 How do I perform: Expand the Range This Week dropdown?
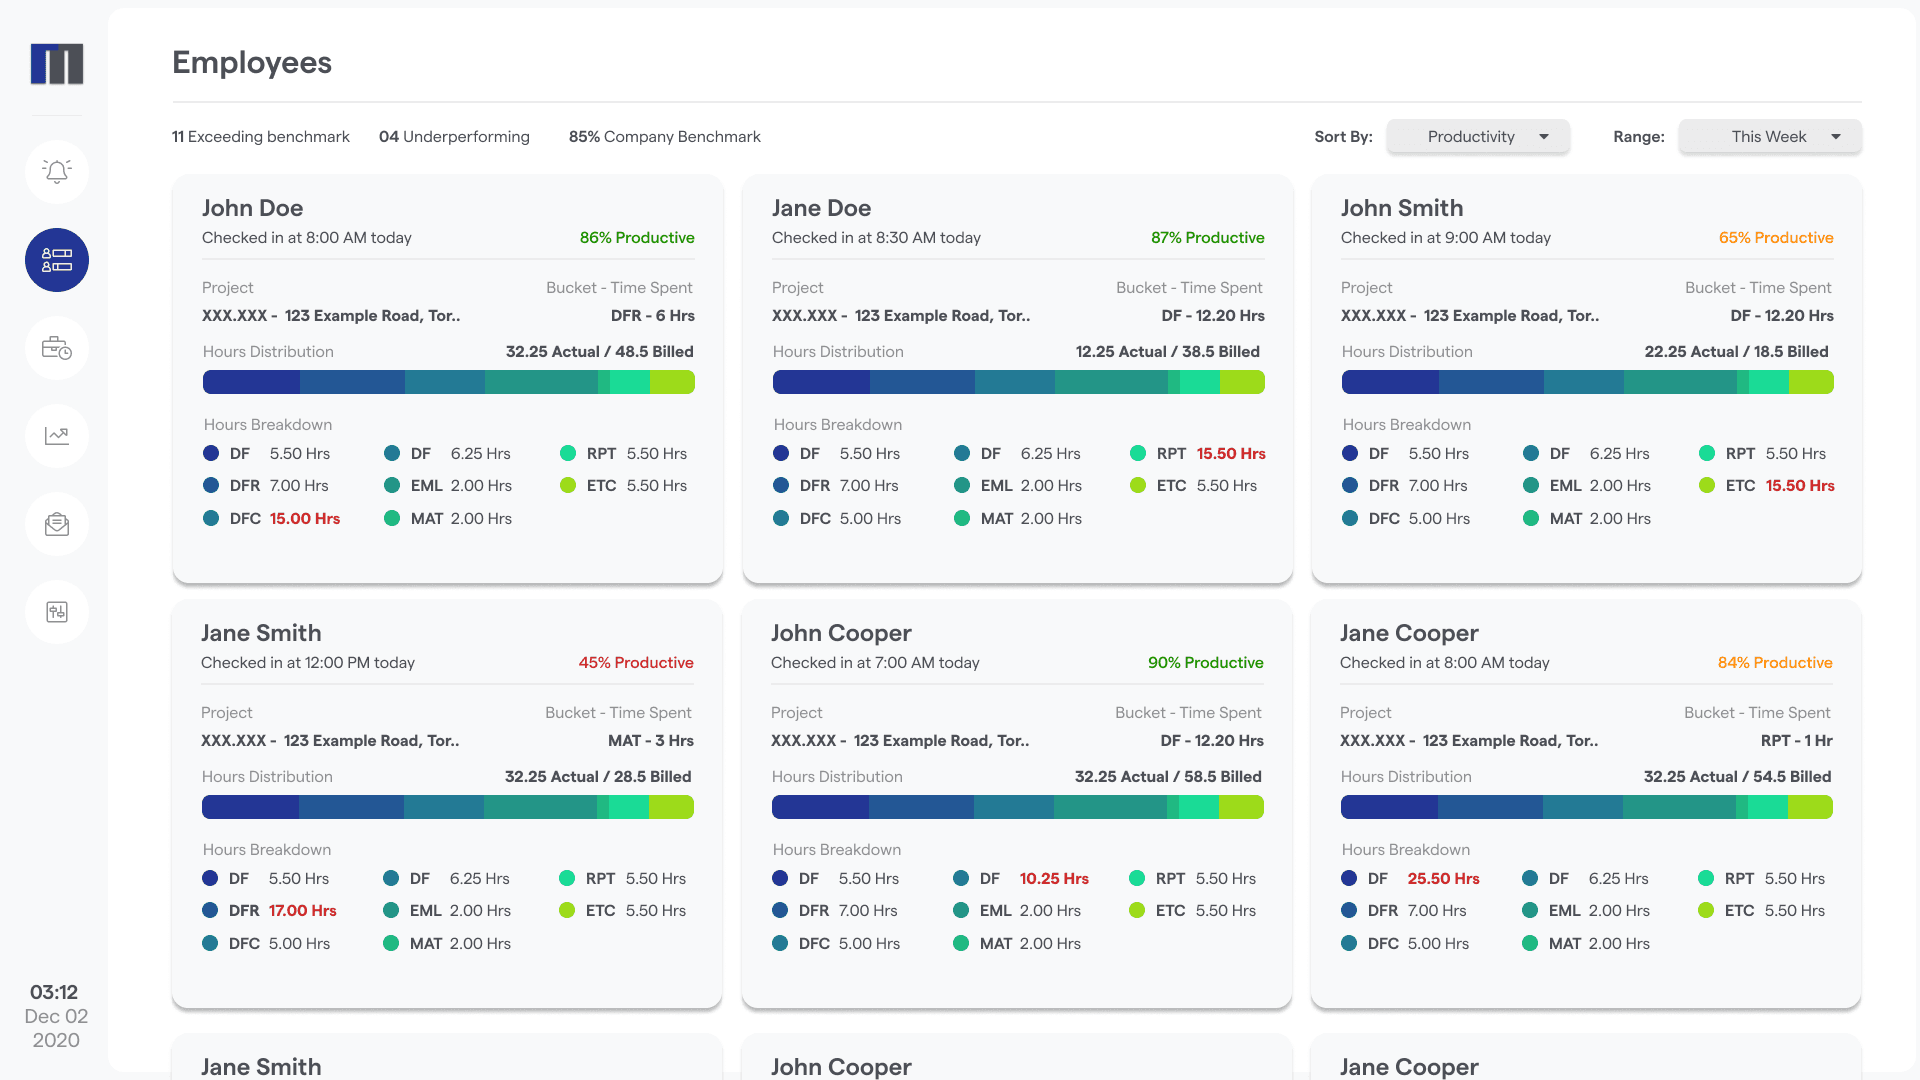tap(1769, 136)
